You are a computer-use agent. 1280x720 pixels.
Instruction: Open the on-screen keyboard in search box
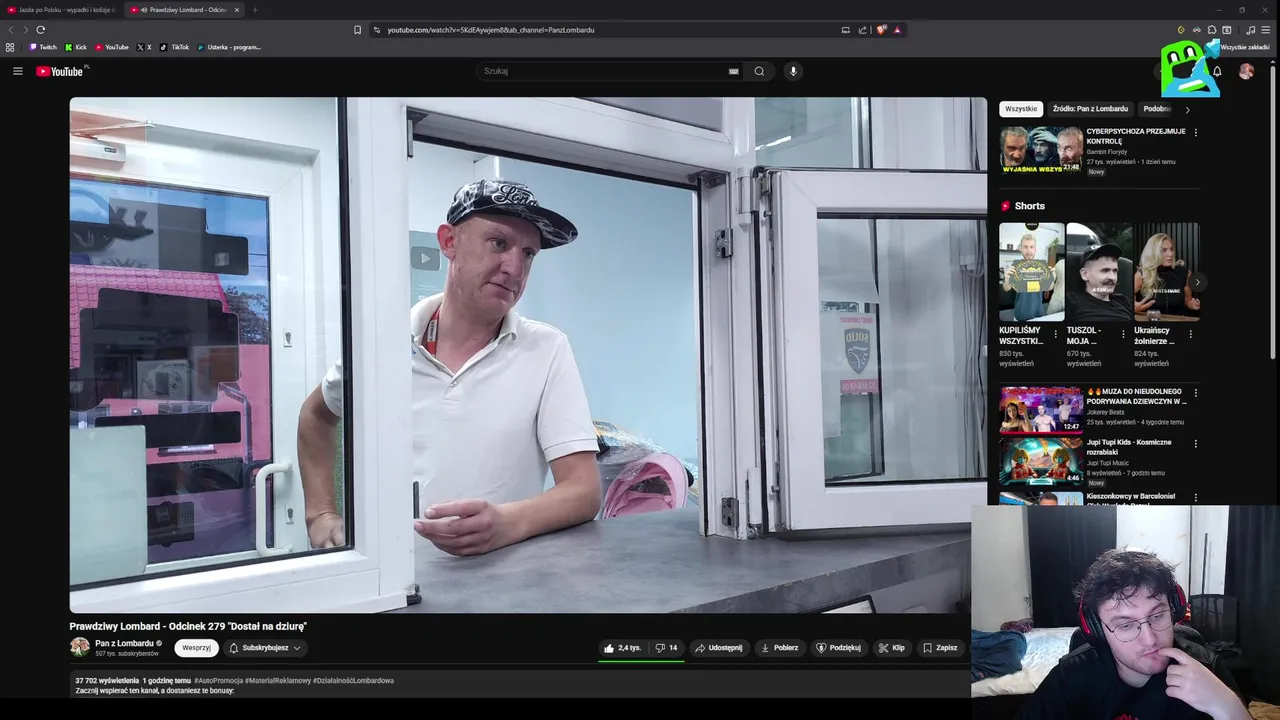(x=733, y=71)
